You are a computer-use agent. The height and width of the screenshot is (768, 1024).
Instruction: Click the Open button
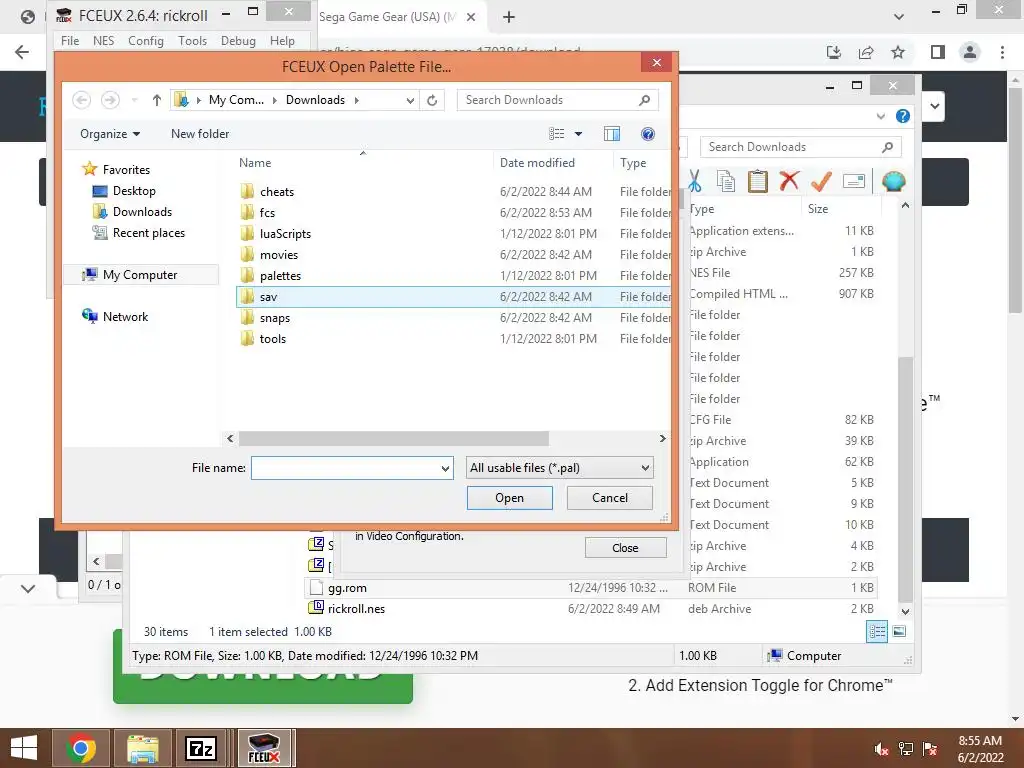(509, 498)
